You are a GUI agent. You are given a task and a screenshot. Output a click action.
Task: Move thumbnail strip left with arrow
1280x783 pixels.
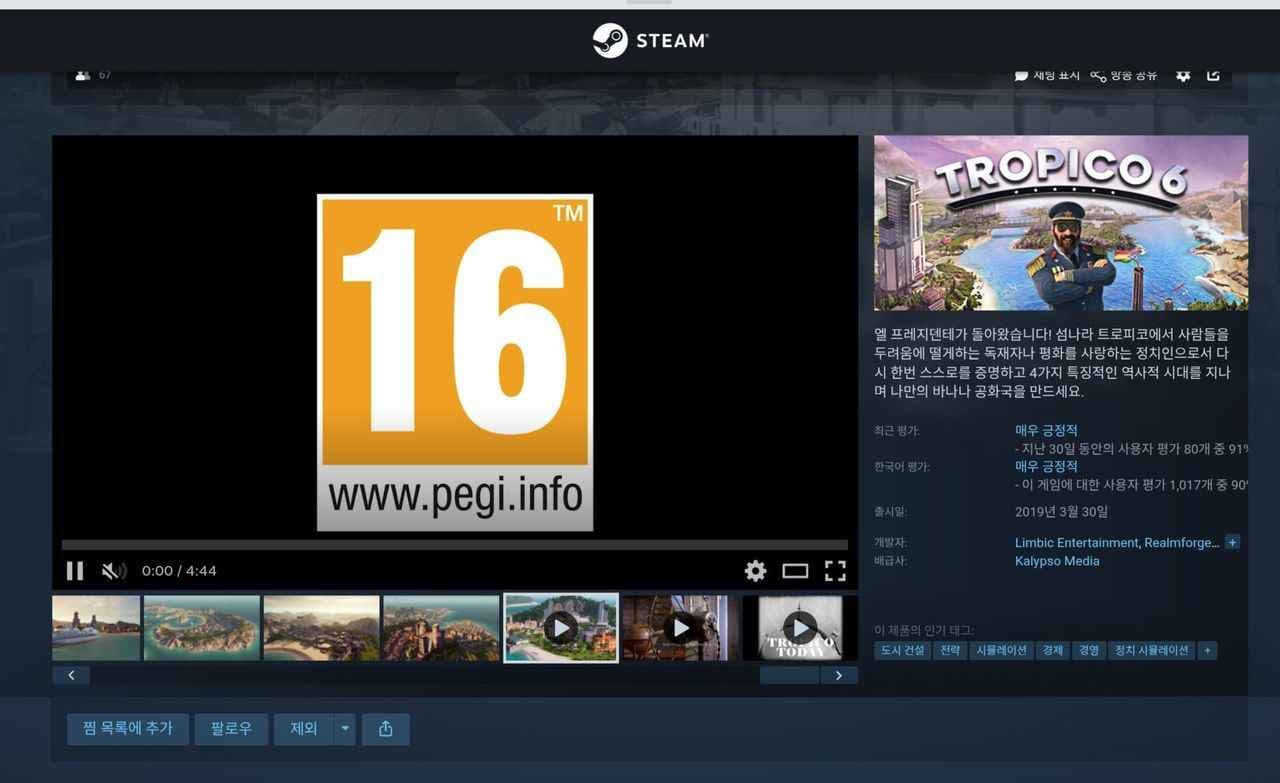coord(71,675)
